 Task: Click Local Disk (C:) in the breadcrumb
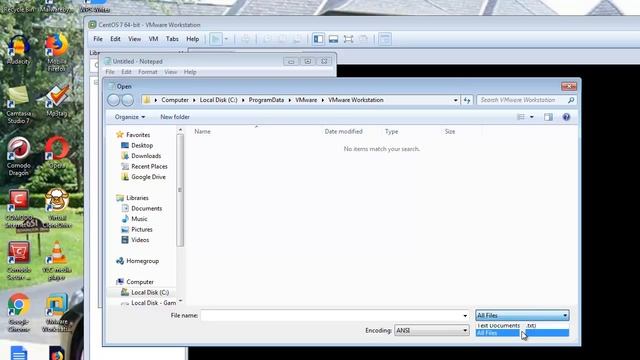tap(218, 100)
